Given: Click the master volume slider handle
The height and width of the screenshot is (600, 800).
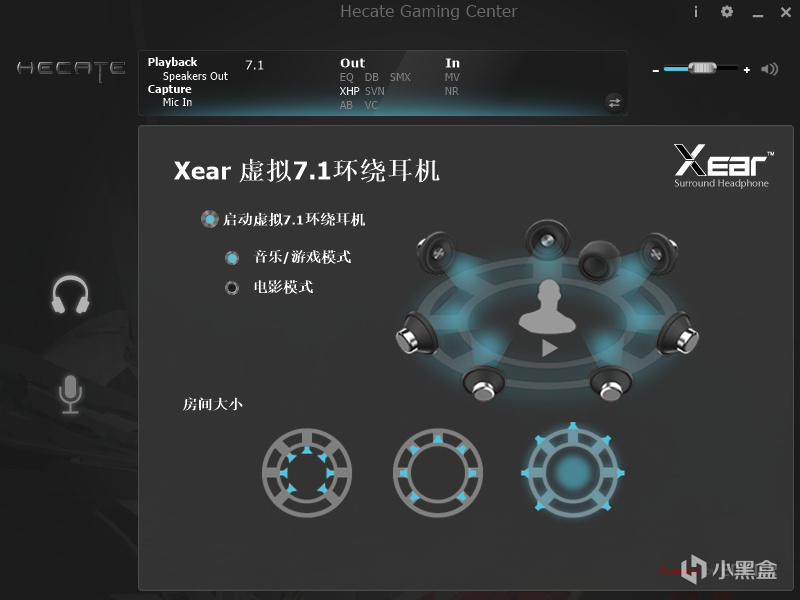Looking at the screenshot, I should click(703, 68).
